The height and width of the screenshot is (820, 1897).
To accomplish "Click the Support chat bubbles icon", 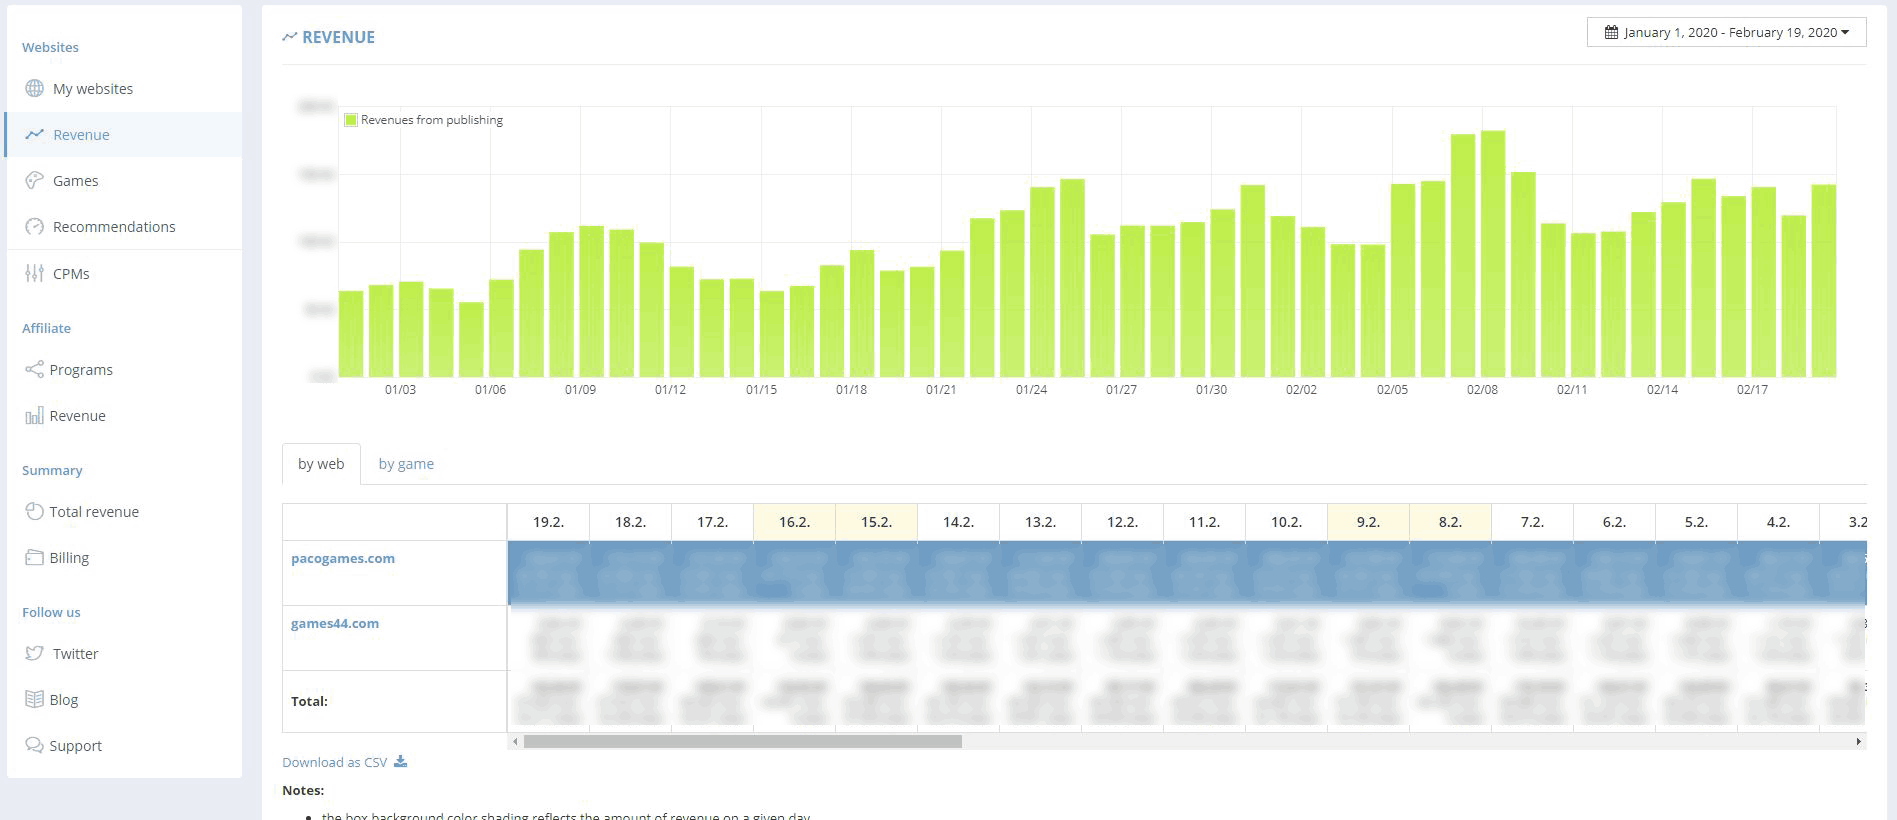I will click(34, 745).
